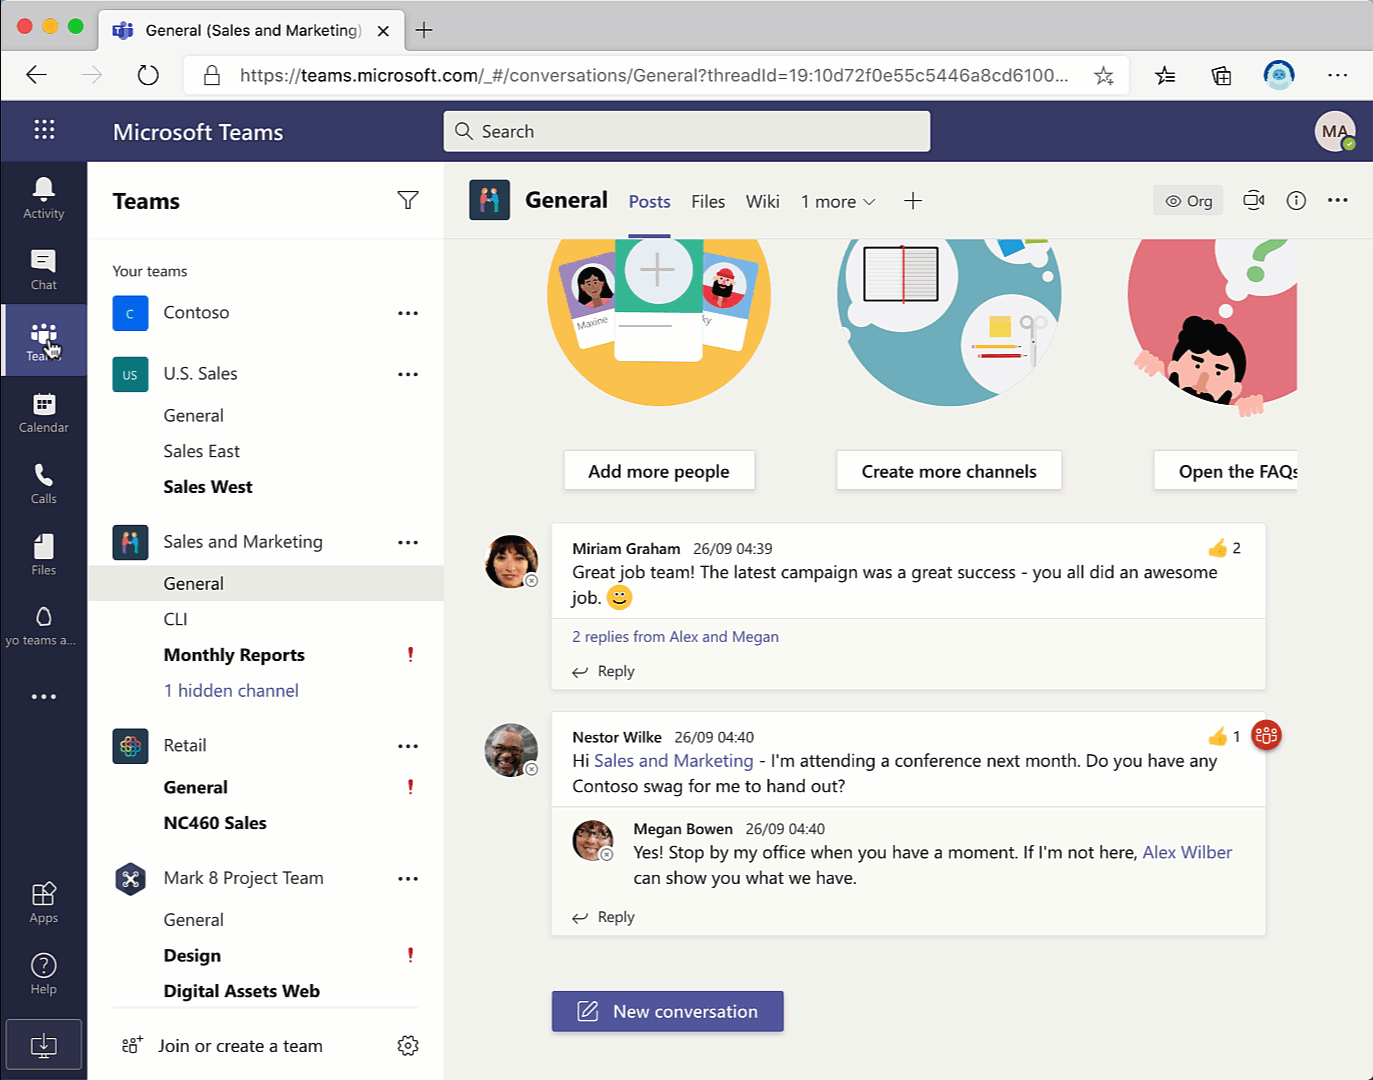Open the Calls section

click(x=44, y=484)
